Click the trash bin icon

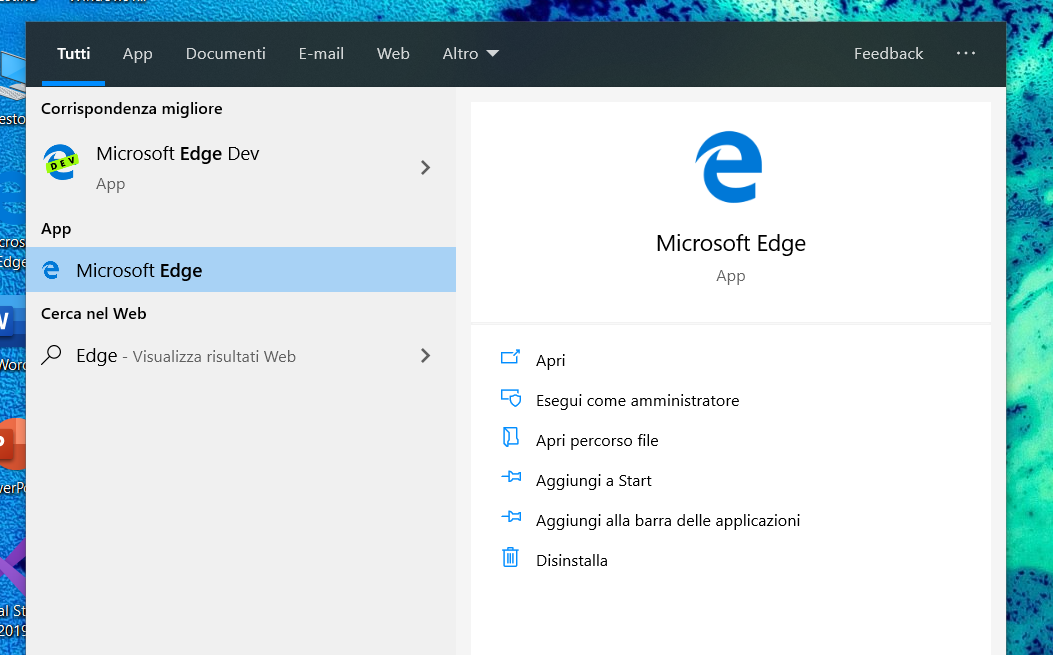click(x=510, y=557)
